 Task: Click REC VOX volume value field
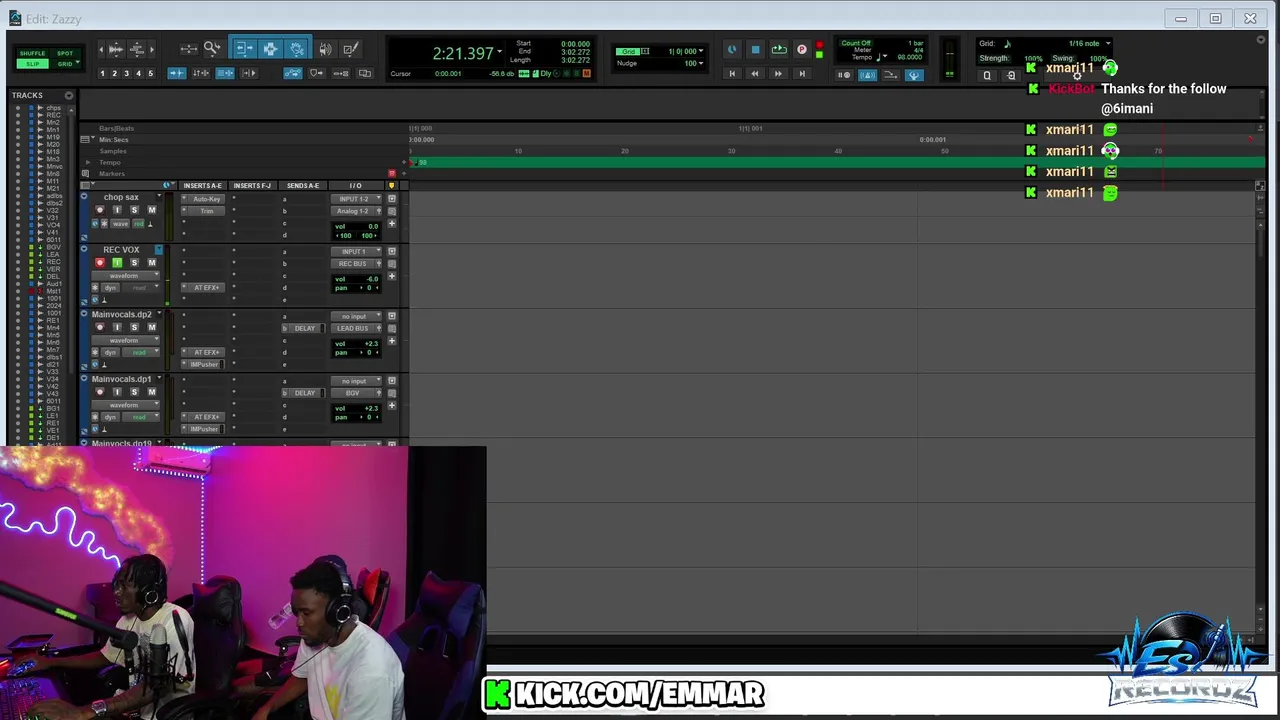357,280
